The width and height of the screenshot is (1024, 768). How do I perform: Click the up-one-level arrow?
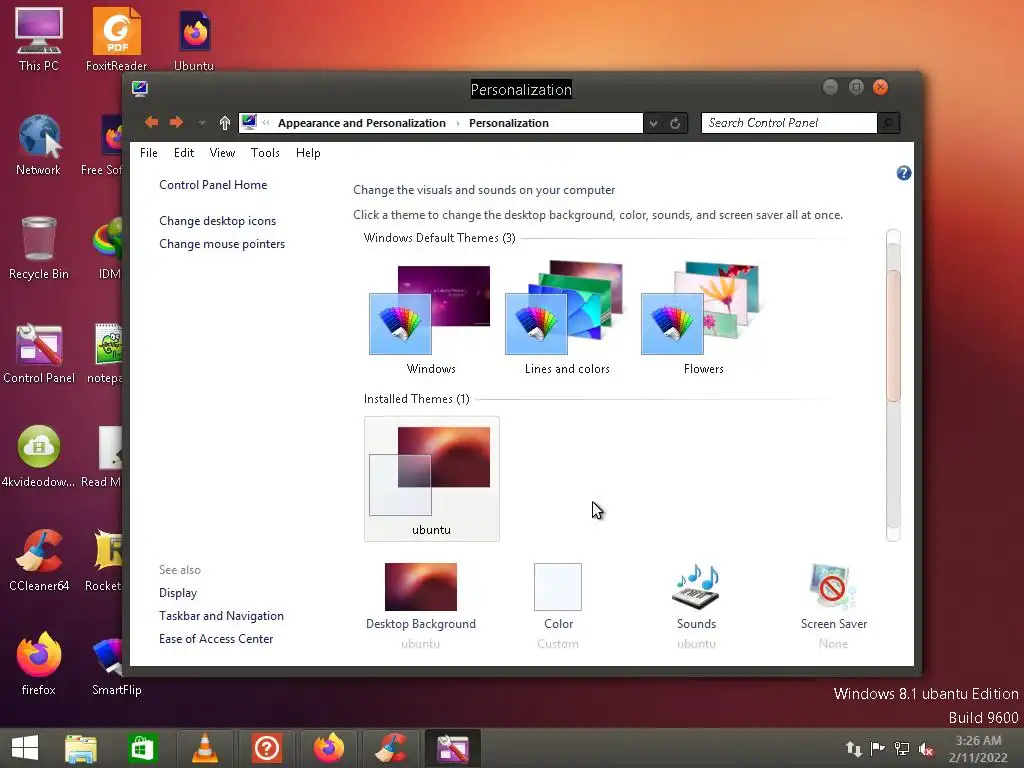pos(225,123)
